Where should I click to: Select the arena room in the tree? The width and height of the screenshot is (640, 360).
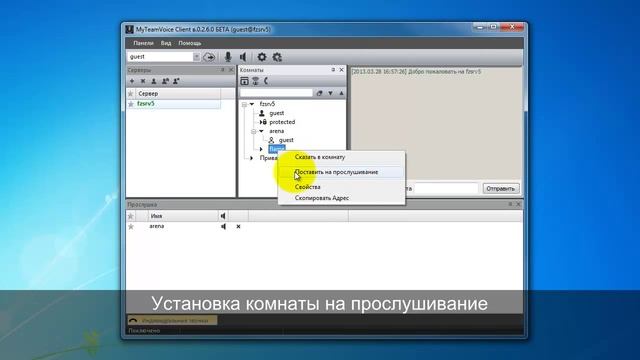click(x=276, y=131)
